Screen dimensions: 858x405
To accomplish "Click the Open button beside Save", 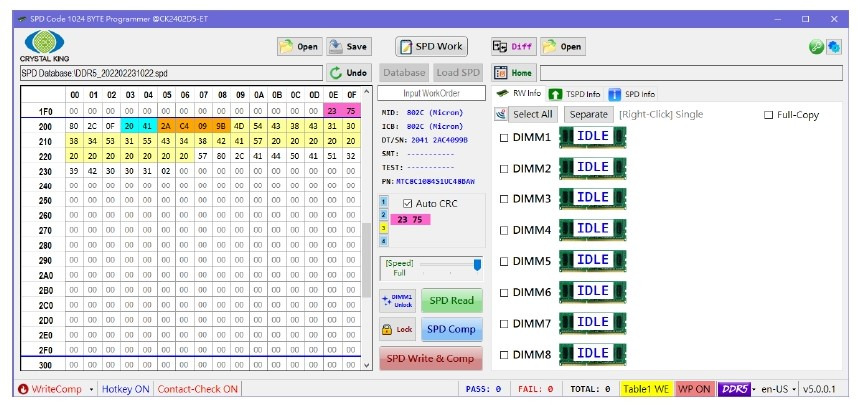I will click(x=298, y=47).
